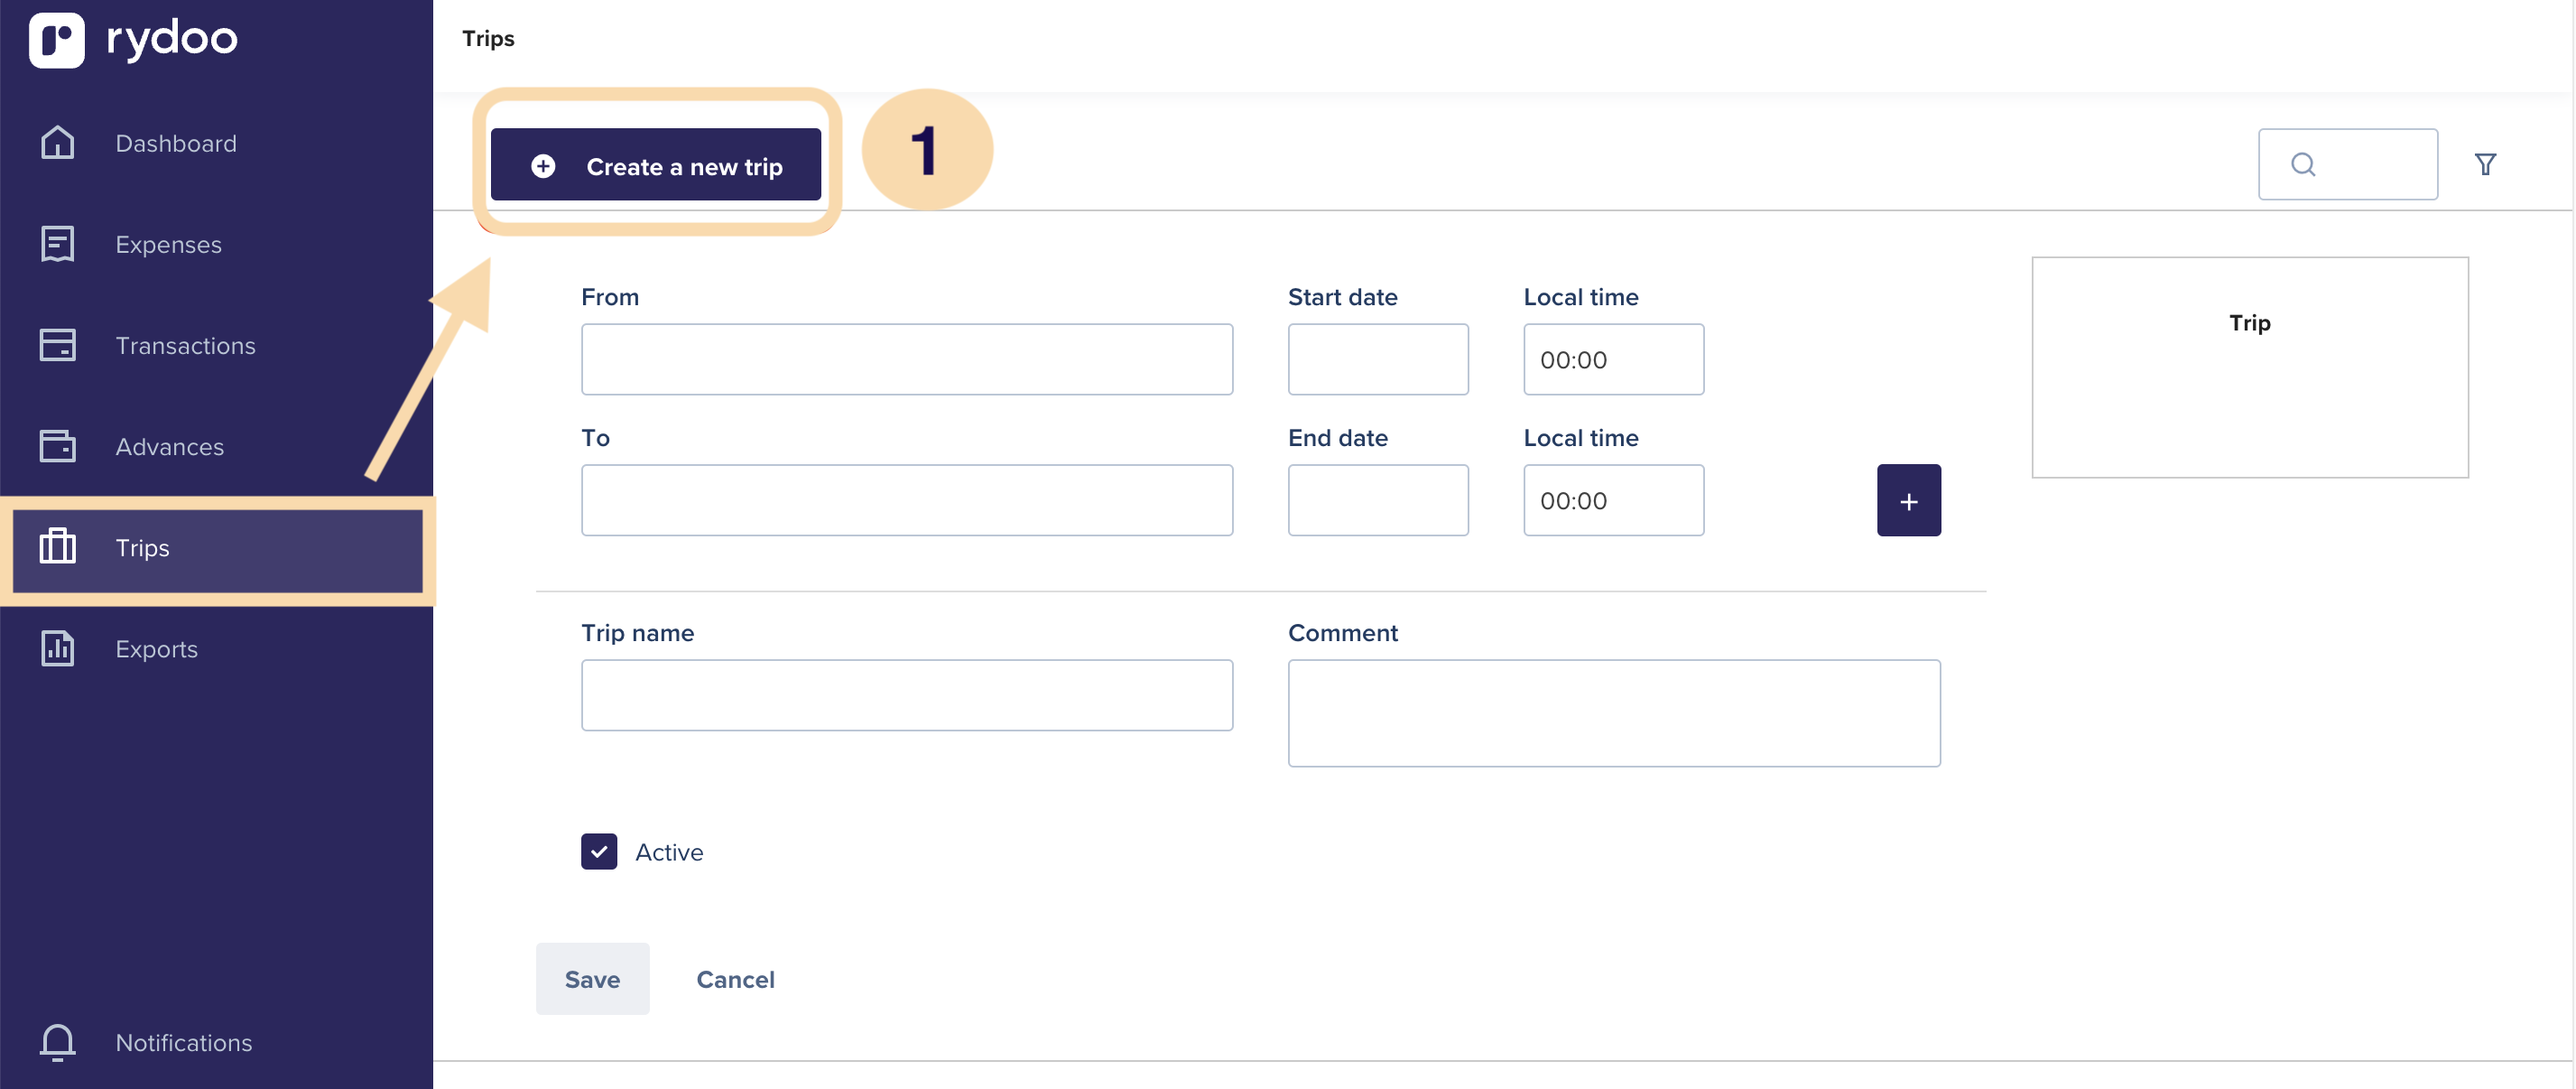Screen dimensions: 2576x1089
Task: Click the Notifications bell icon
Action: point(57,1042)
